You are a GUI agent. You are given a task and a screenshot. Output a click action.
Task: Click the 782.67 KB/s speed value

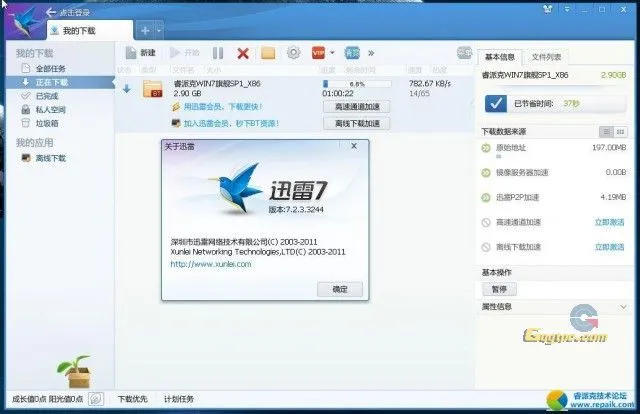(430, 83)
